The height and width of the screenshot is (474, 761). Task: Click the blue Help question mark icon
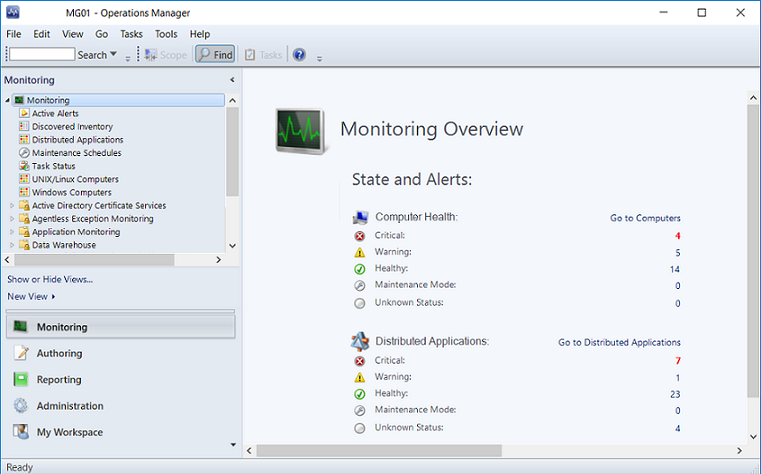tap(299, 55)
